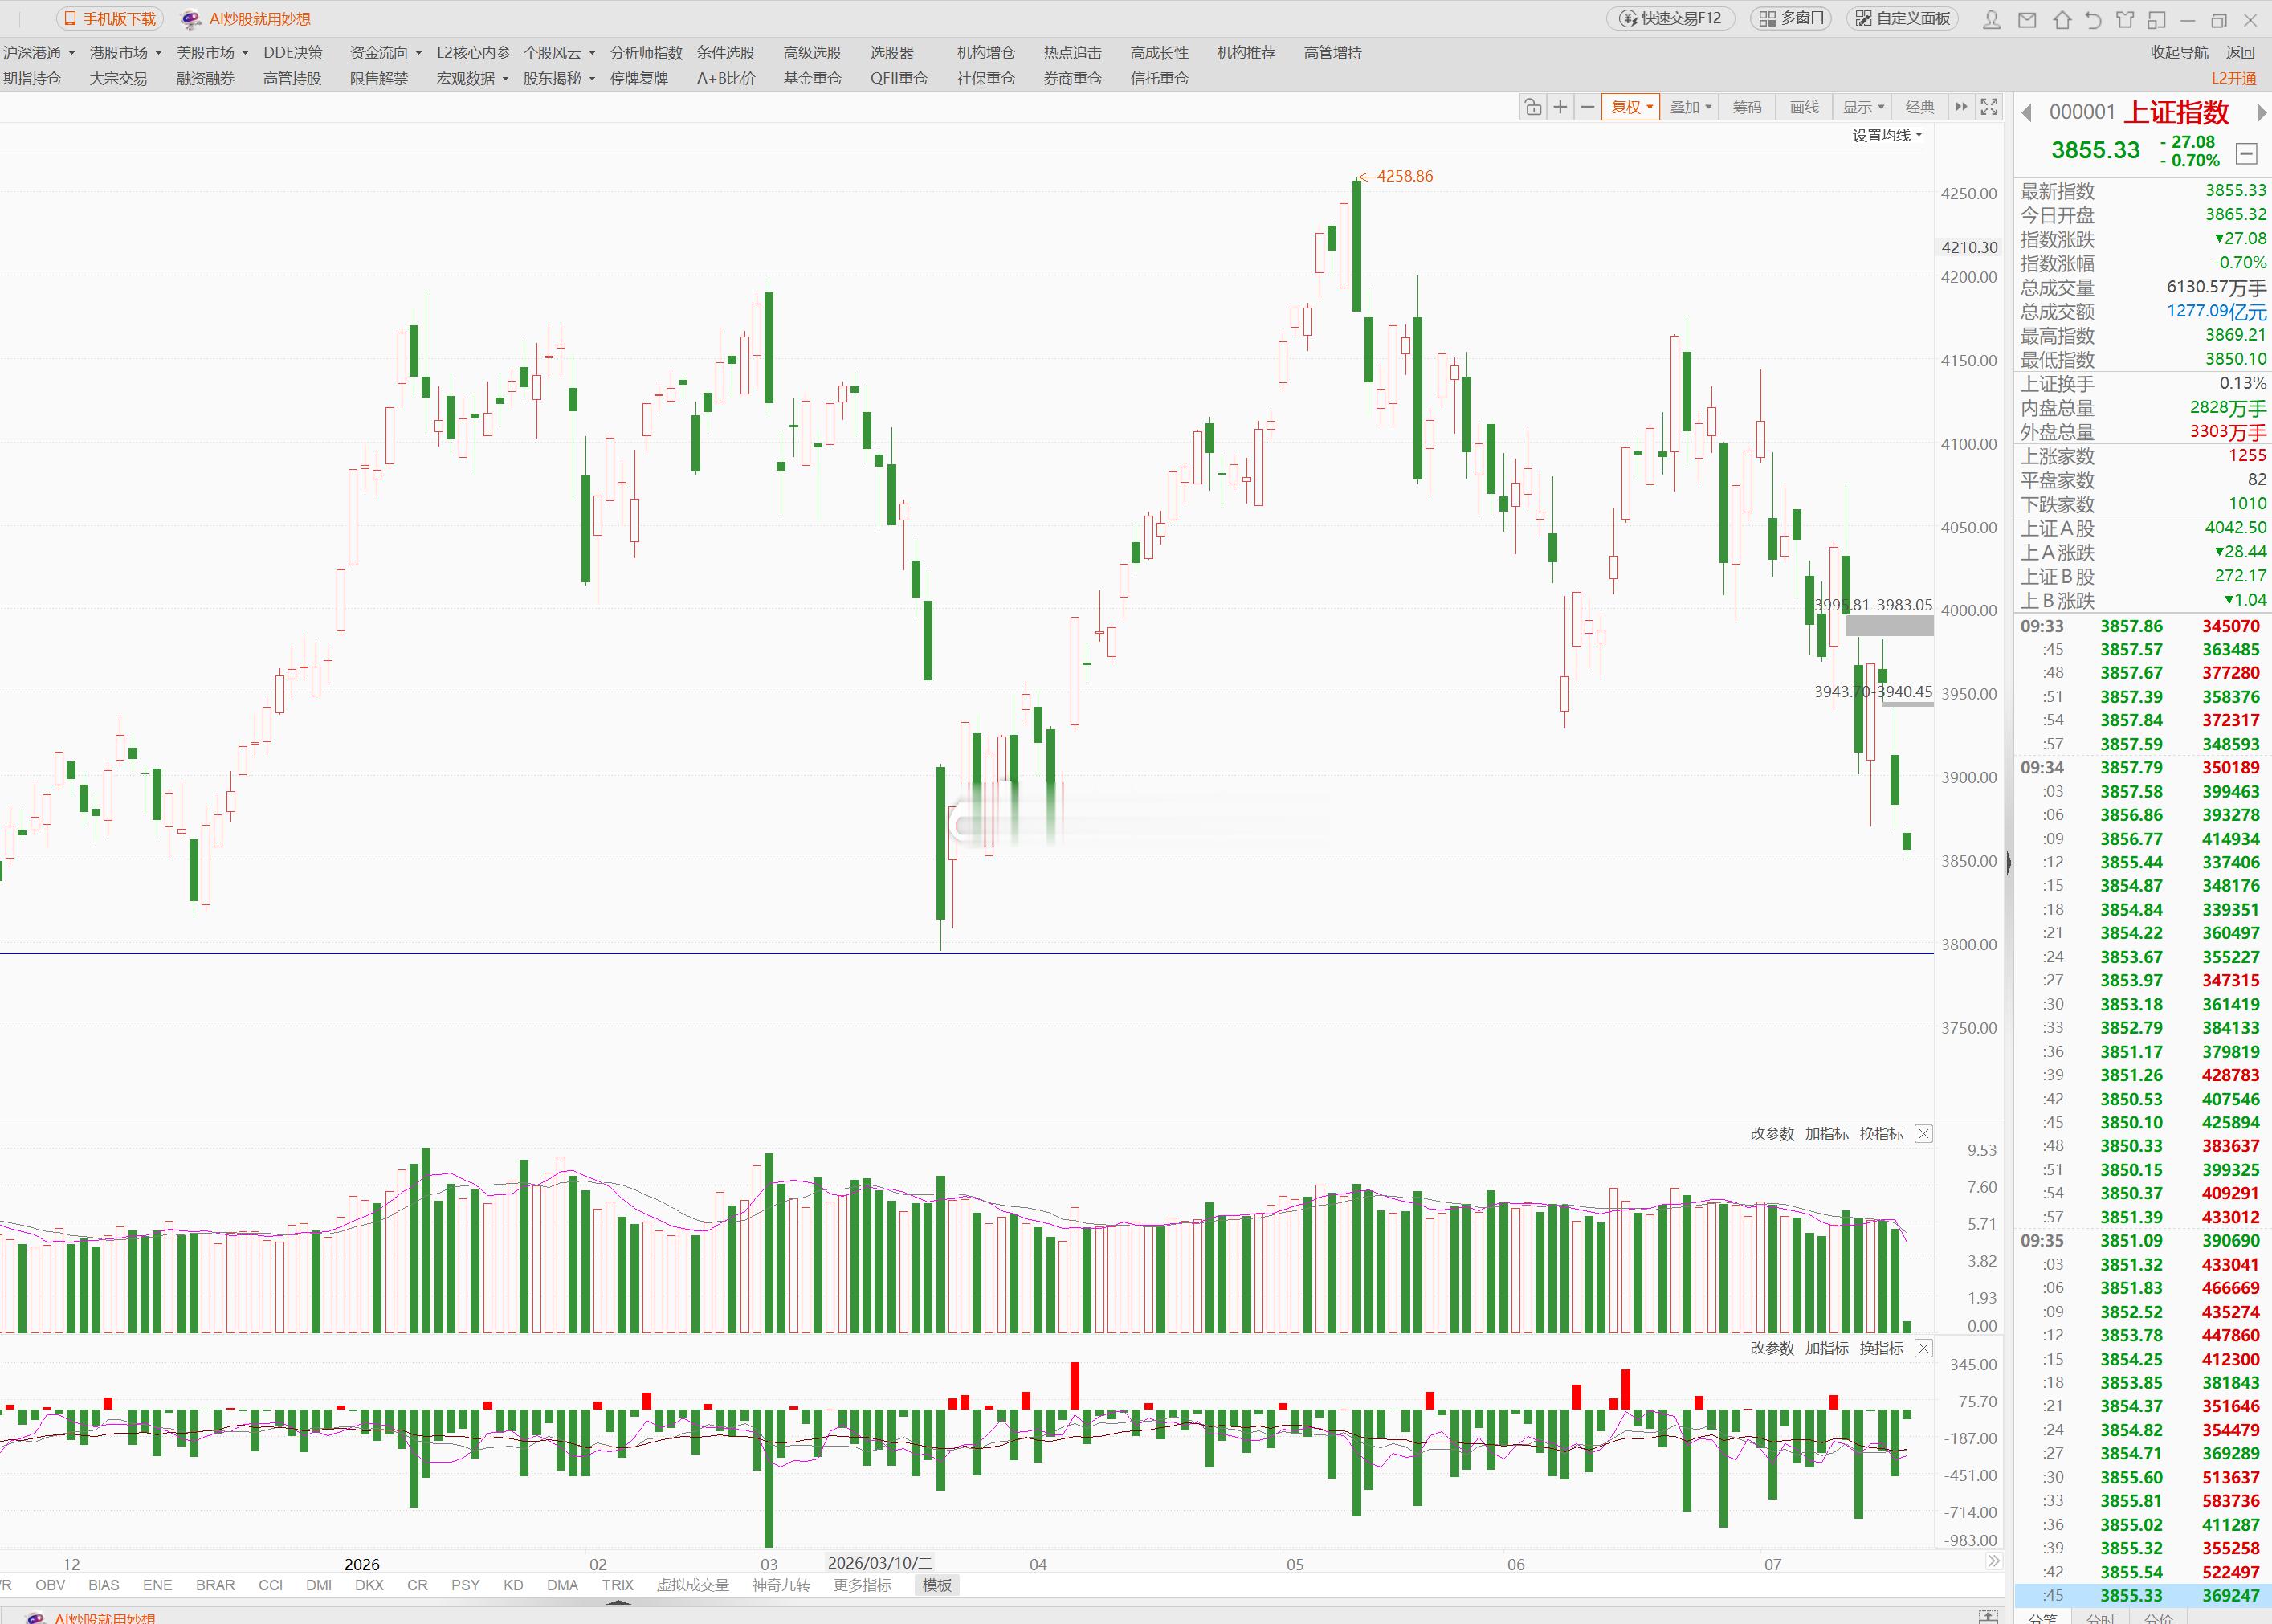This screenshot has height=1624, width=2272.
Task: Click the upload arrow icon at bottom
Action: click(x=1988, y=1616)
